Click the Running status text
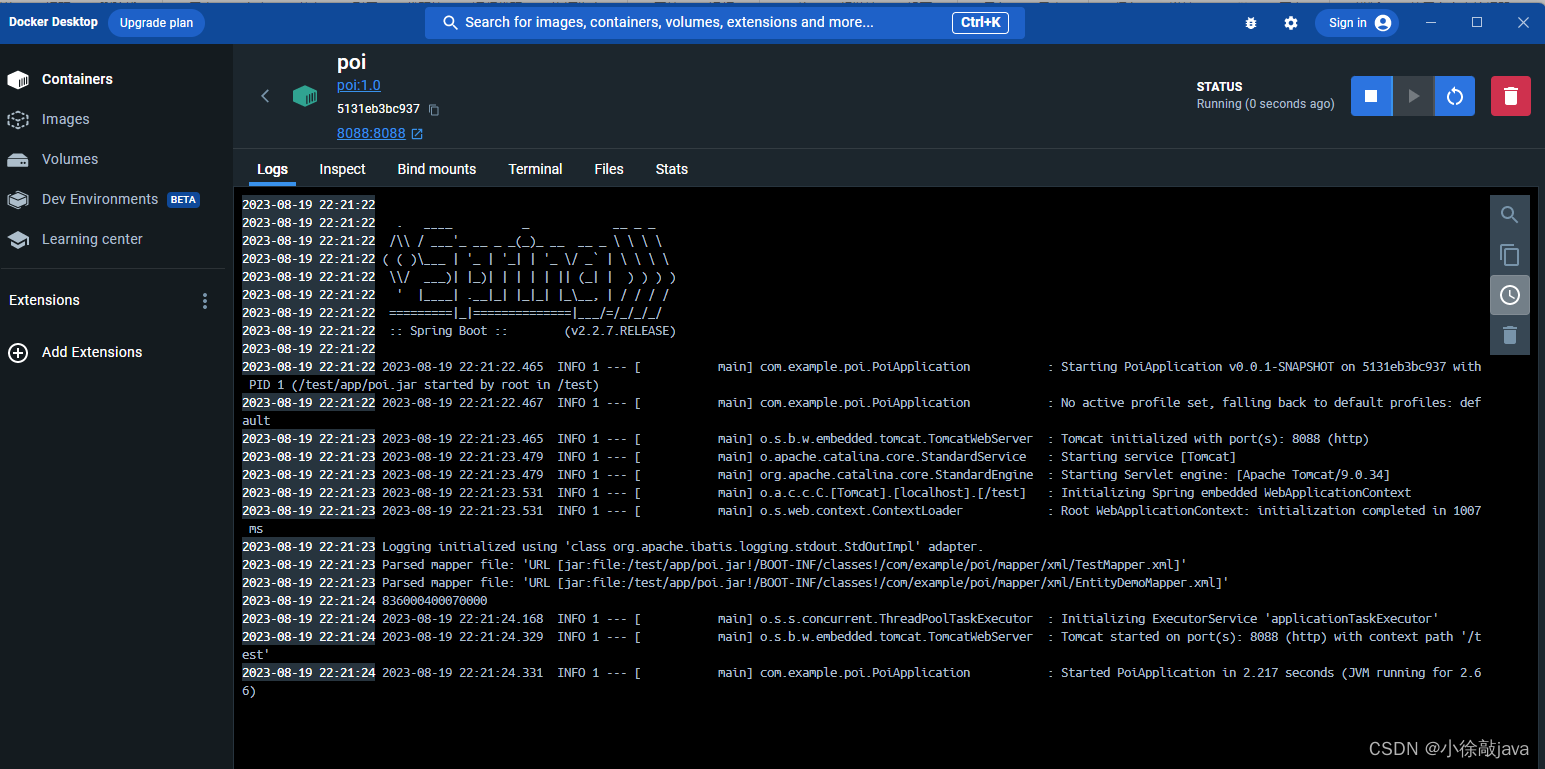Screen dimensions: 1545x769 click(x=1265, y=104)
